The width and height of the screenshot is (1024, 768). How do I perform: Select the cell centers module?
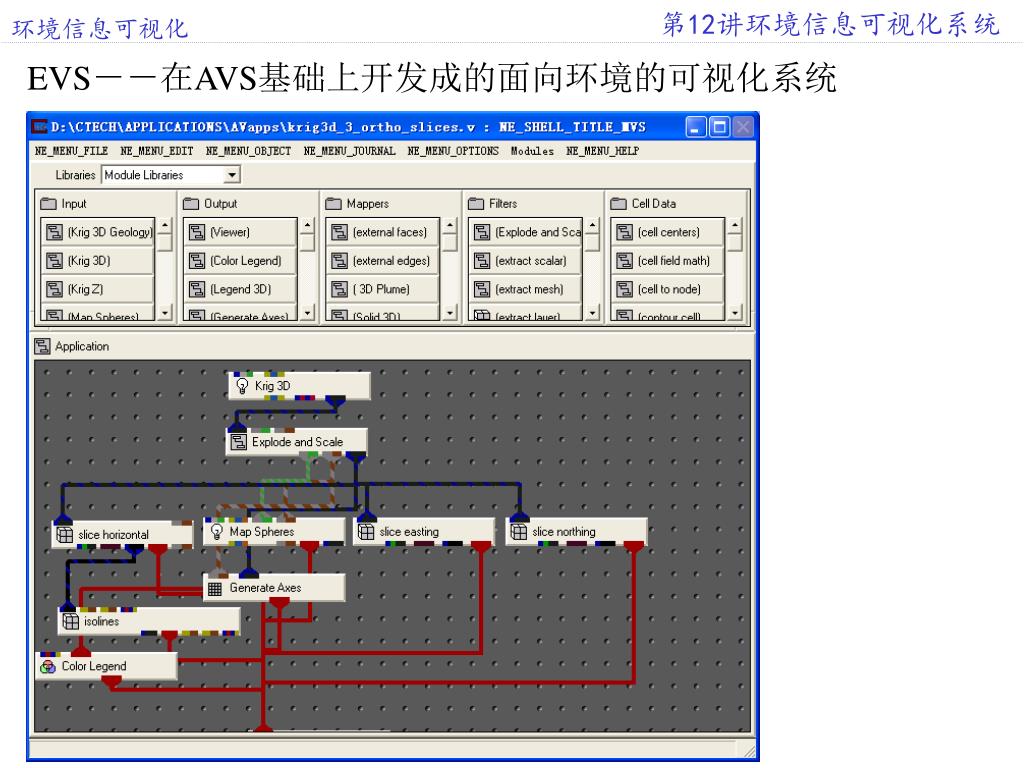click(x=667, y=232)
